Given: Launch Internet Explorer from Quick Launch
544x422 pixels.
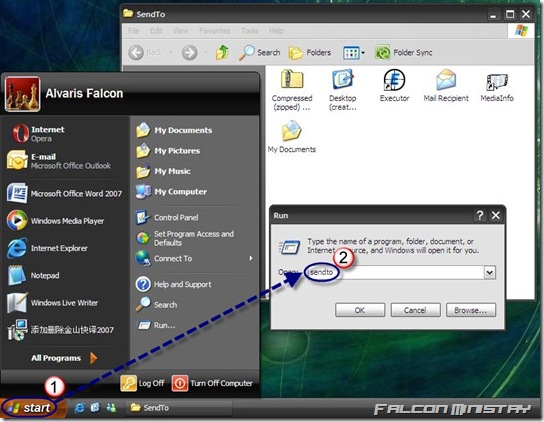Looking at the screenshot, I should pyautogui.click(x=79, y=408).
